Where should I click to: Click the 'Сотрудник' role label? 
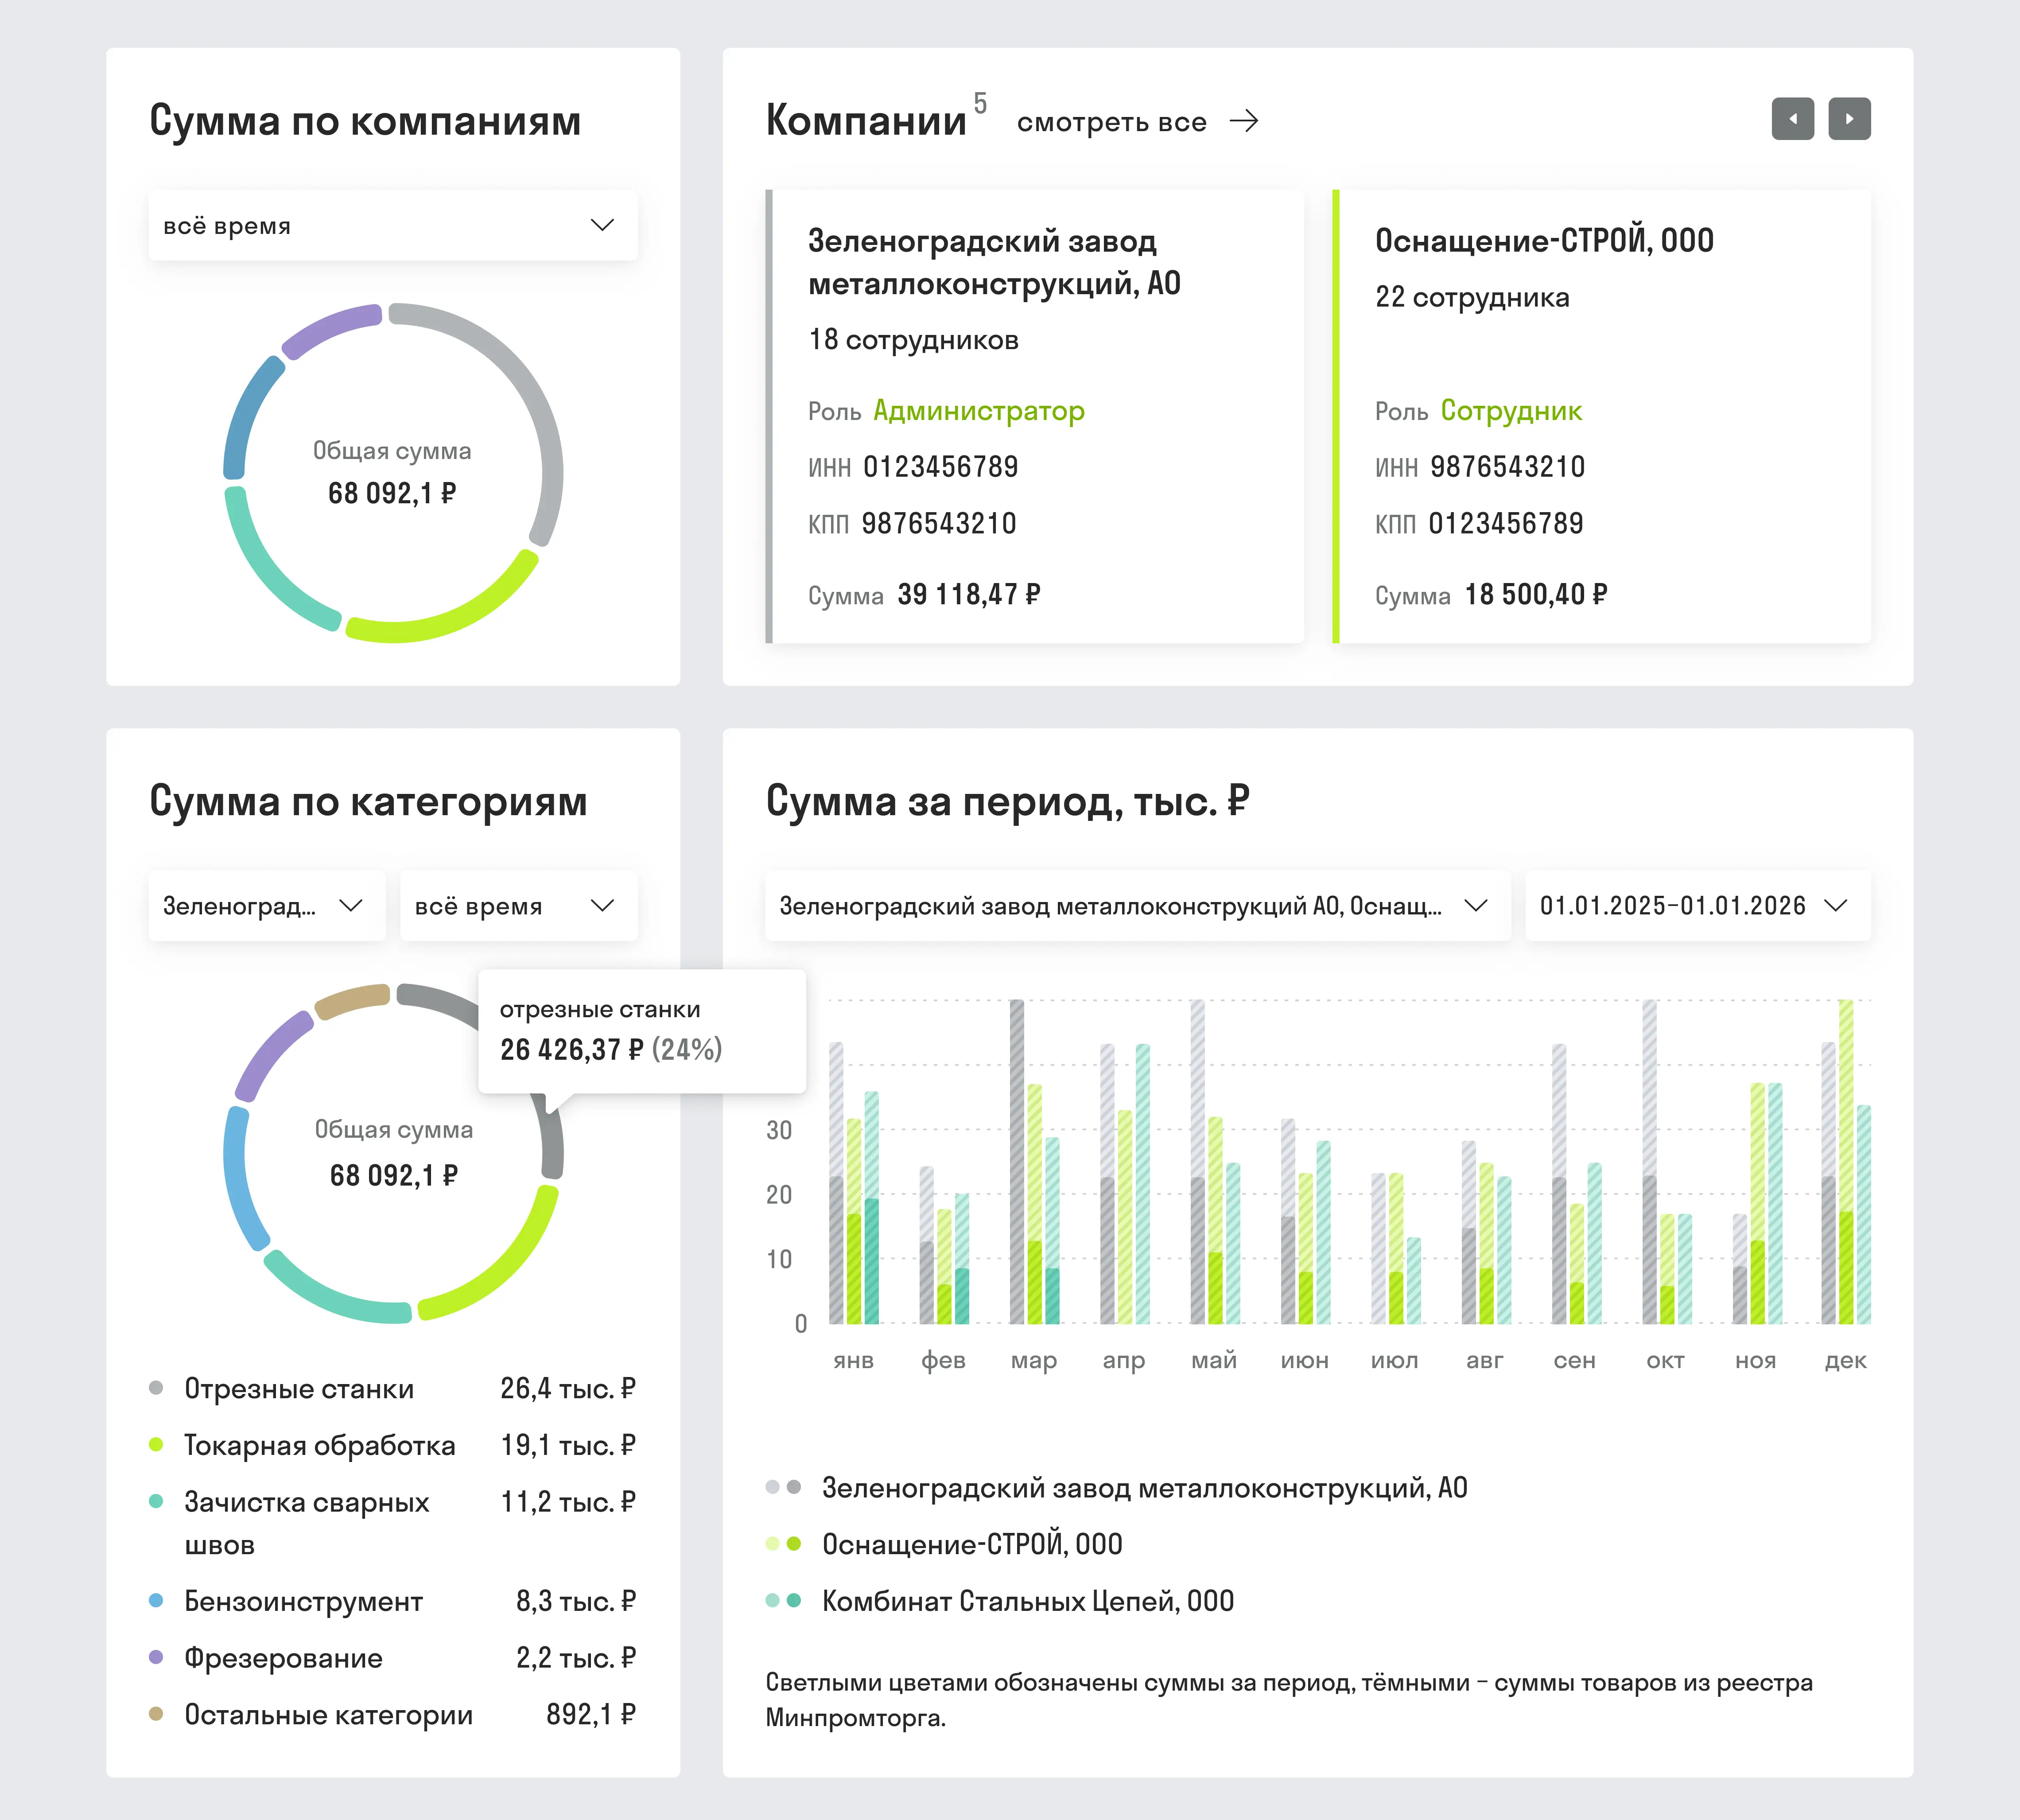[x=1511, y=411]
